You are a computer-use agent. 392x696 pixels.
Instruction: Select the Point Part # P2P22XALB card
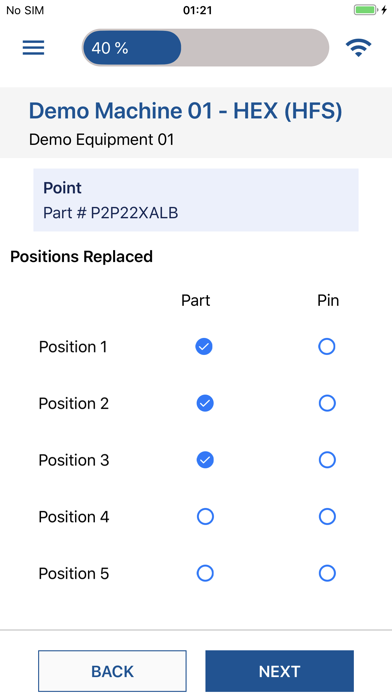coord(196,200)
